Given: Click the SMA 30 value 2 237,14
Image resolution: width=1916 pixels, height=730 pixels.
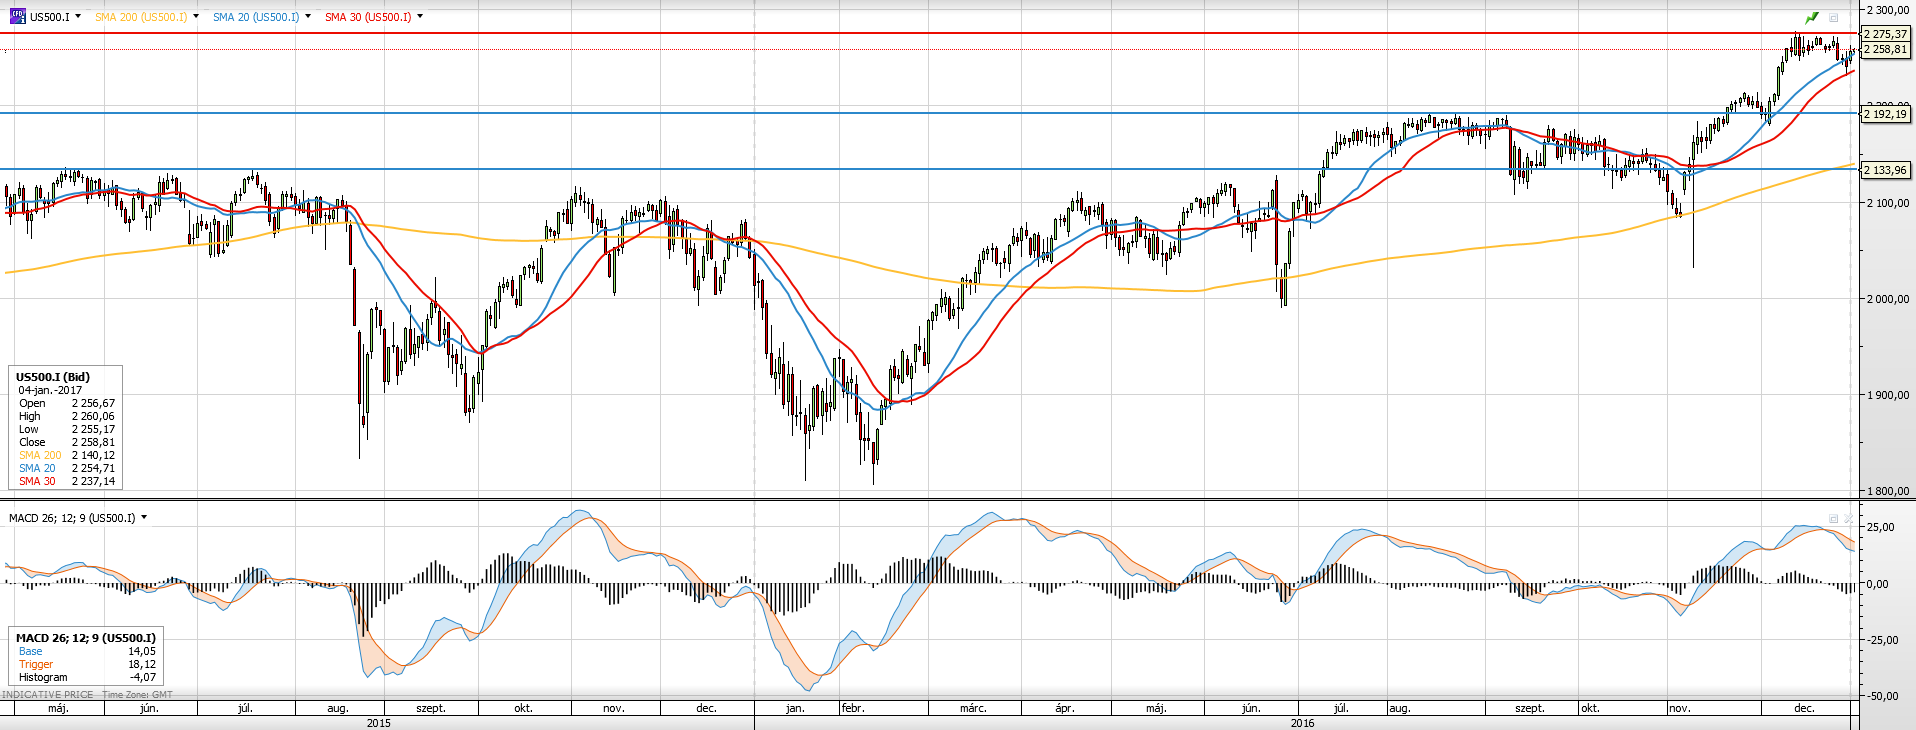Looking at the screenshot, I should [93, 481].
